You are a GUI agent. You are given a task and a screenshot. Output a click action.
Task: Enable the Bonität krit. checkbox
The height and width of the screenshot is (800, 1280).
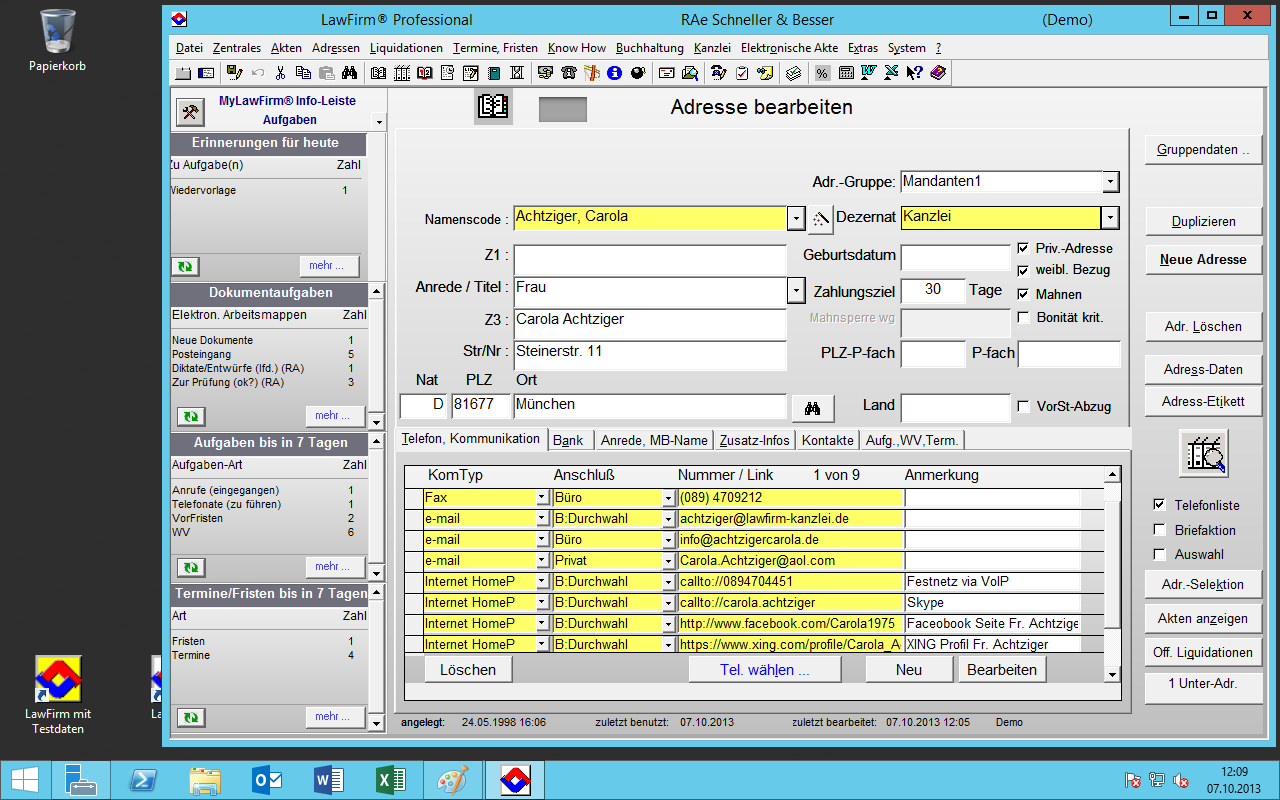click(1023, 317)
